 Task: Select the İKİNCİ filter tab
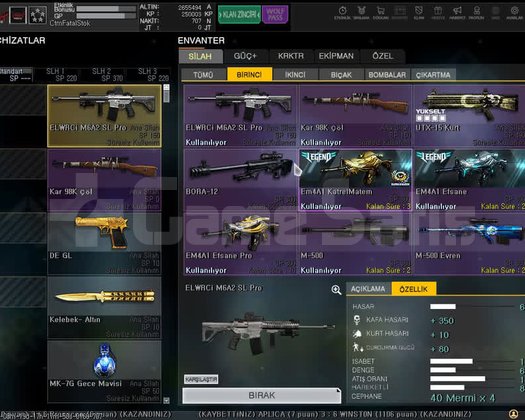pyautogui.click(x=295, y=74)
